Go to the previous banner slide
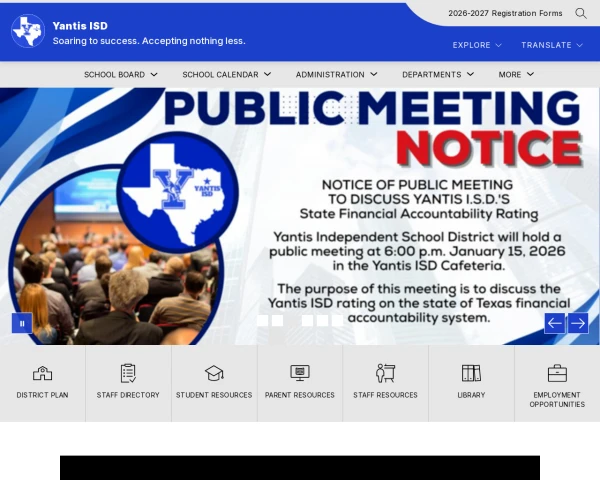 tap(554, 323)
